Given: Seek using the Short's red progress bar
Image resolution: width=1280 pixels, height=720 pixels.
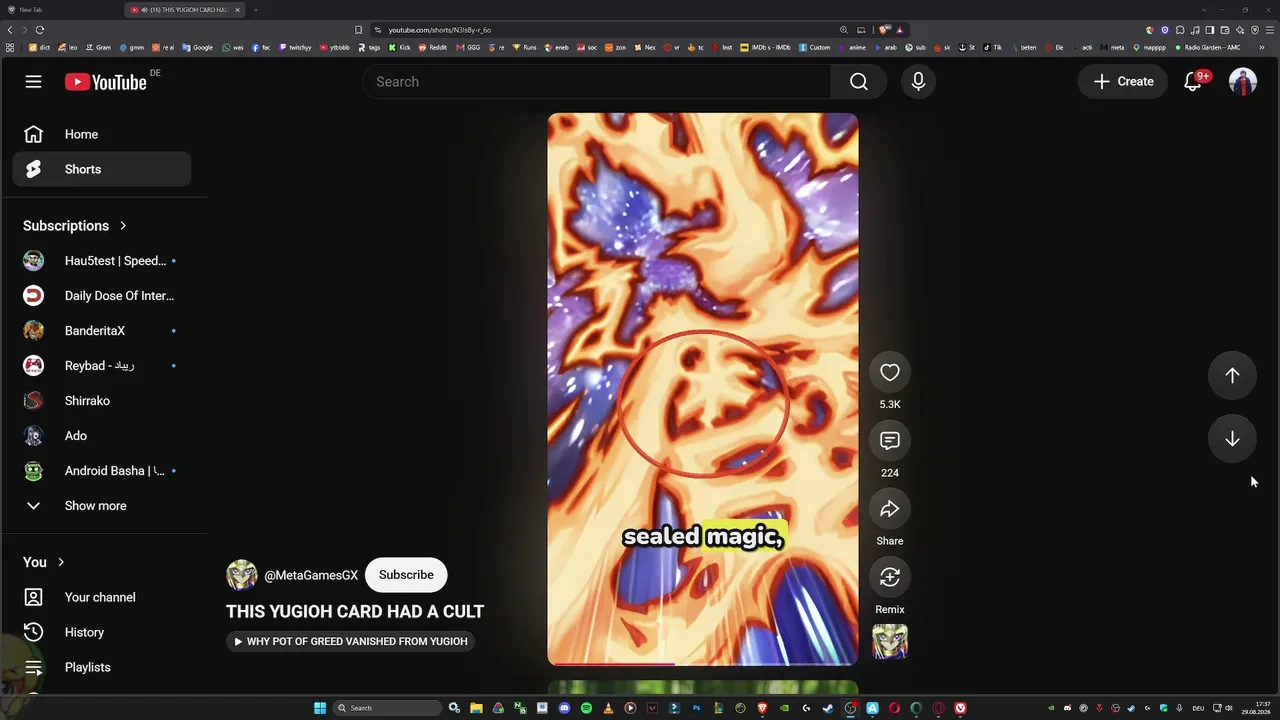Looking at the screenshot, I should 703,663.
